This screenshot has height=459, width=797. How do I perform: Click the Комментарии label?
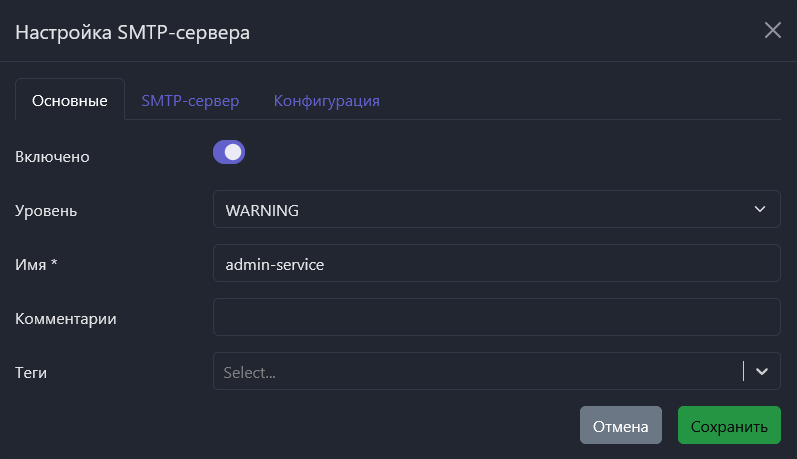click(x=66, y=318)
